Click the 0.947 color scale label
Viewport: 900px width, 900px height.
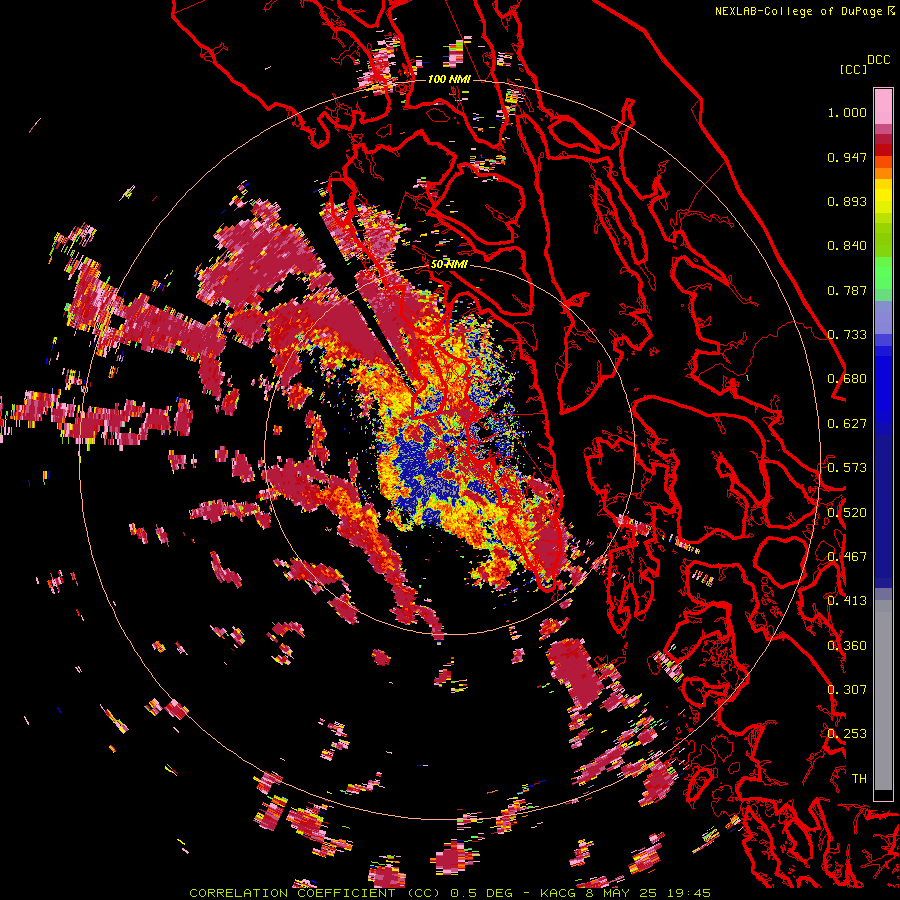point(847,157)
